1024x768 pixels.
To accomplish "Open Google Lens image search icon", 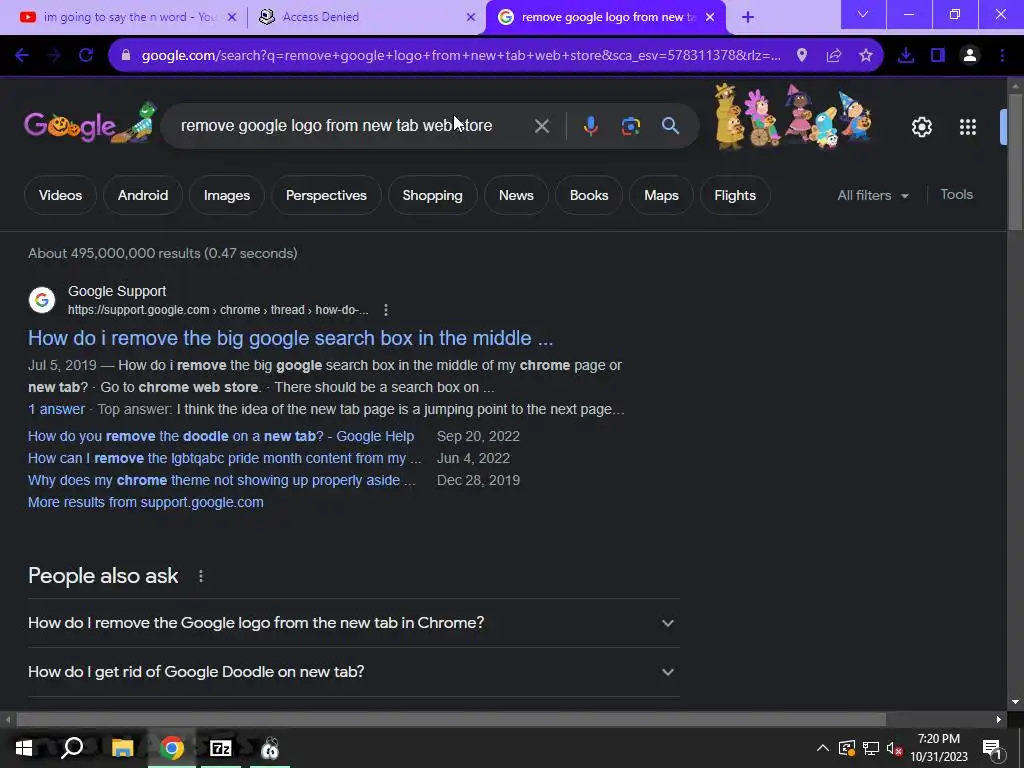I will [x=631, y=126].
